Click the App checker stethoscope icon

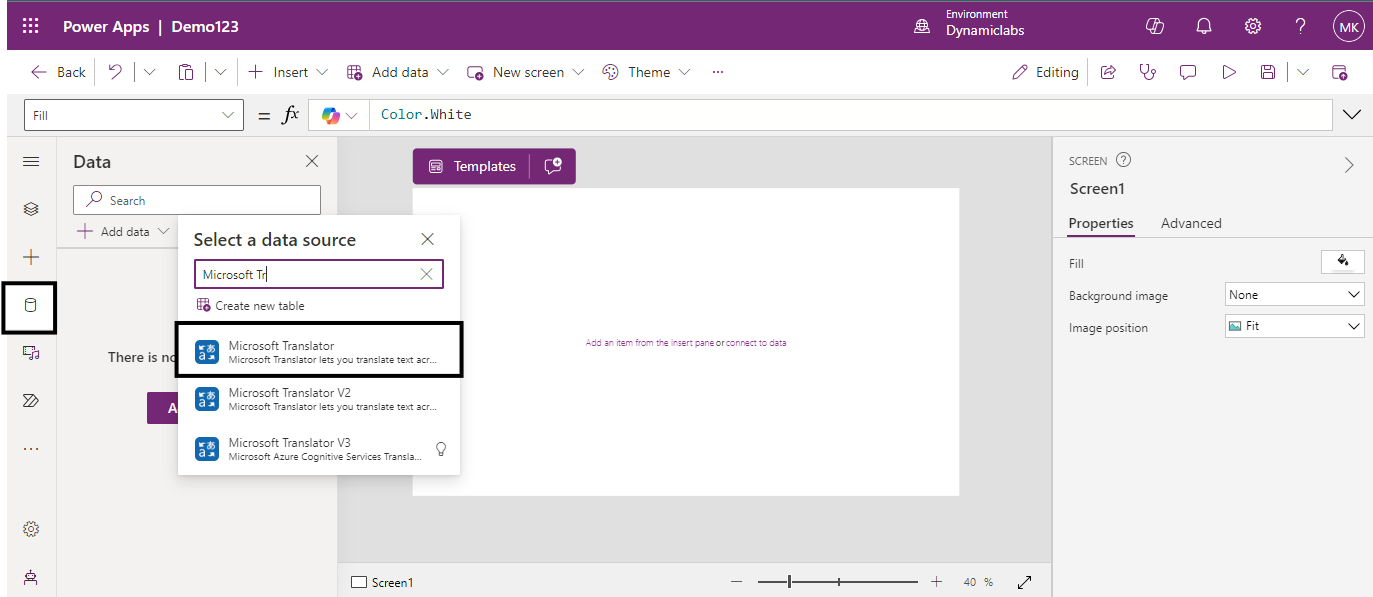(x=1147, y=72)
